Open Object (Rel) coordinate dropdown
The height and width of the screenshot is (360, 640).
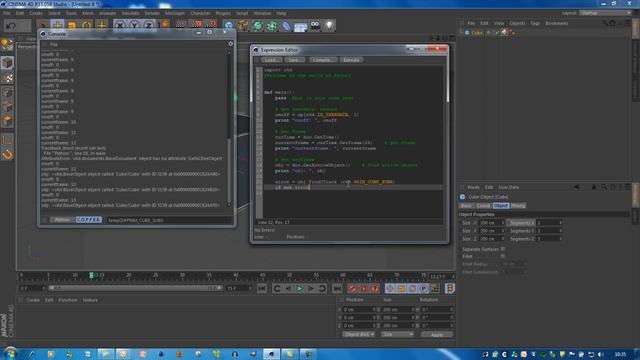pos(358,335)
